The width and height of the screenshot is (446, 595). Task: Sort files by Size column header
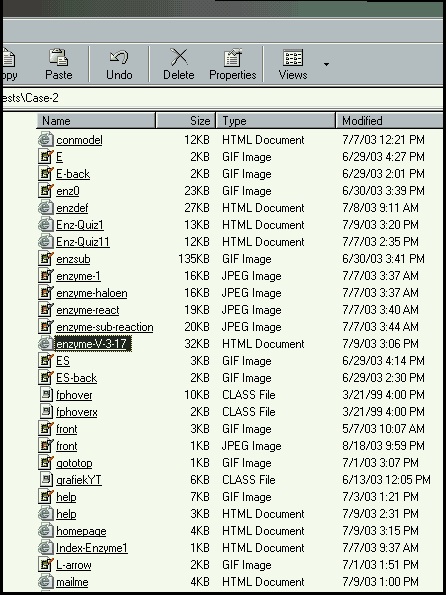[186, 121]
